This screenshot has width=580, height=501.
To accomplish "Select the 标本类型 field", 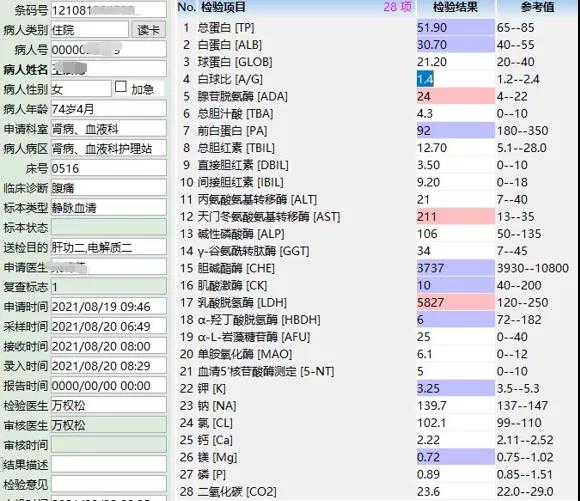I will click(x=108, y=208).
